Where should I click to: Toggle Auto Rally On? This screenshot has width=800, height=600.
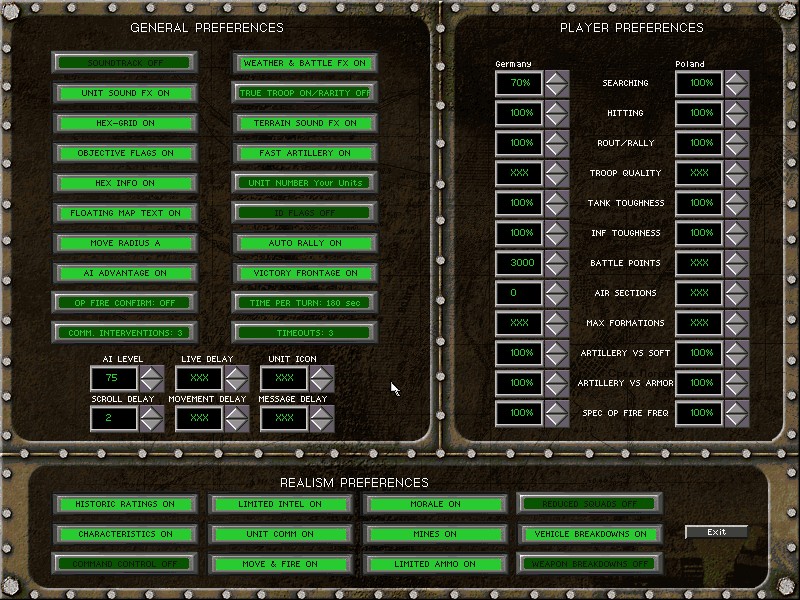(305, 243)
